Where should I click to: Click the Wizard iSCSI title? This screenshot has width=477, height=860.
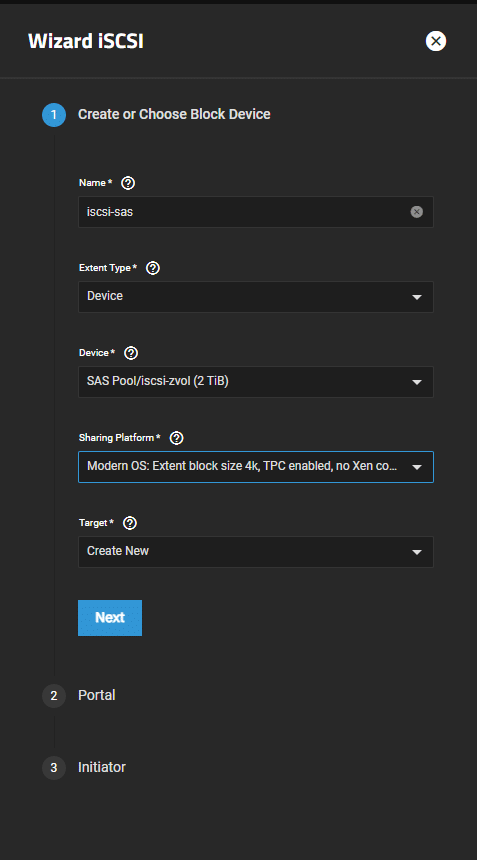tap(86, 42)
